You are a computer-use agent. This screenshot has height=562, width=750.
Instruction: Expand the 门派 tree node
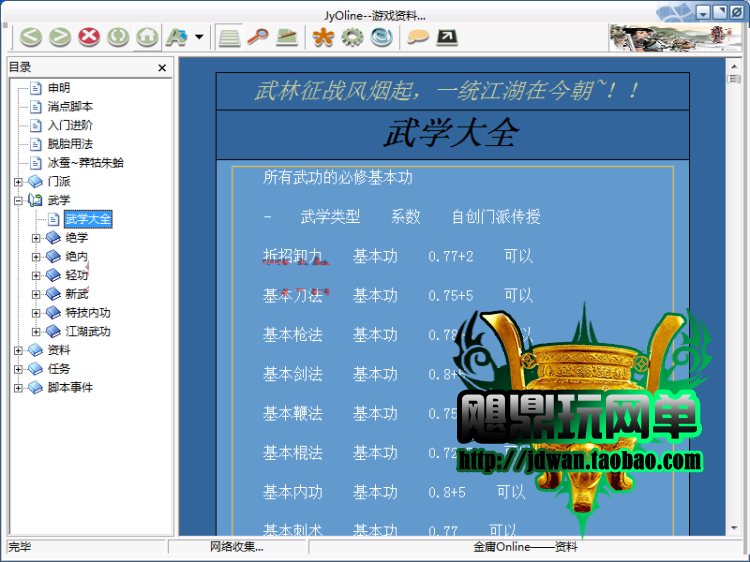point(18,182)
